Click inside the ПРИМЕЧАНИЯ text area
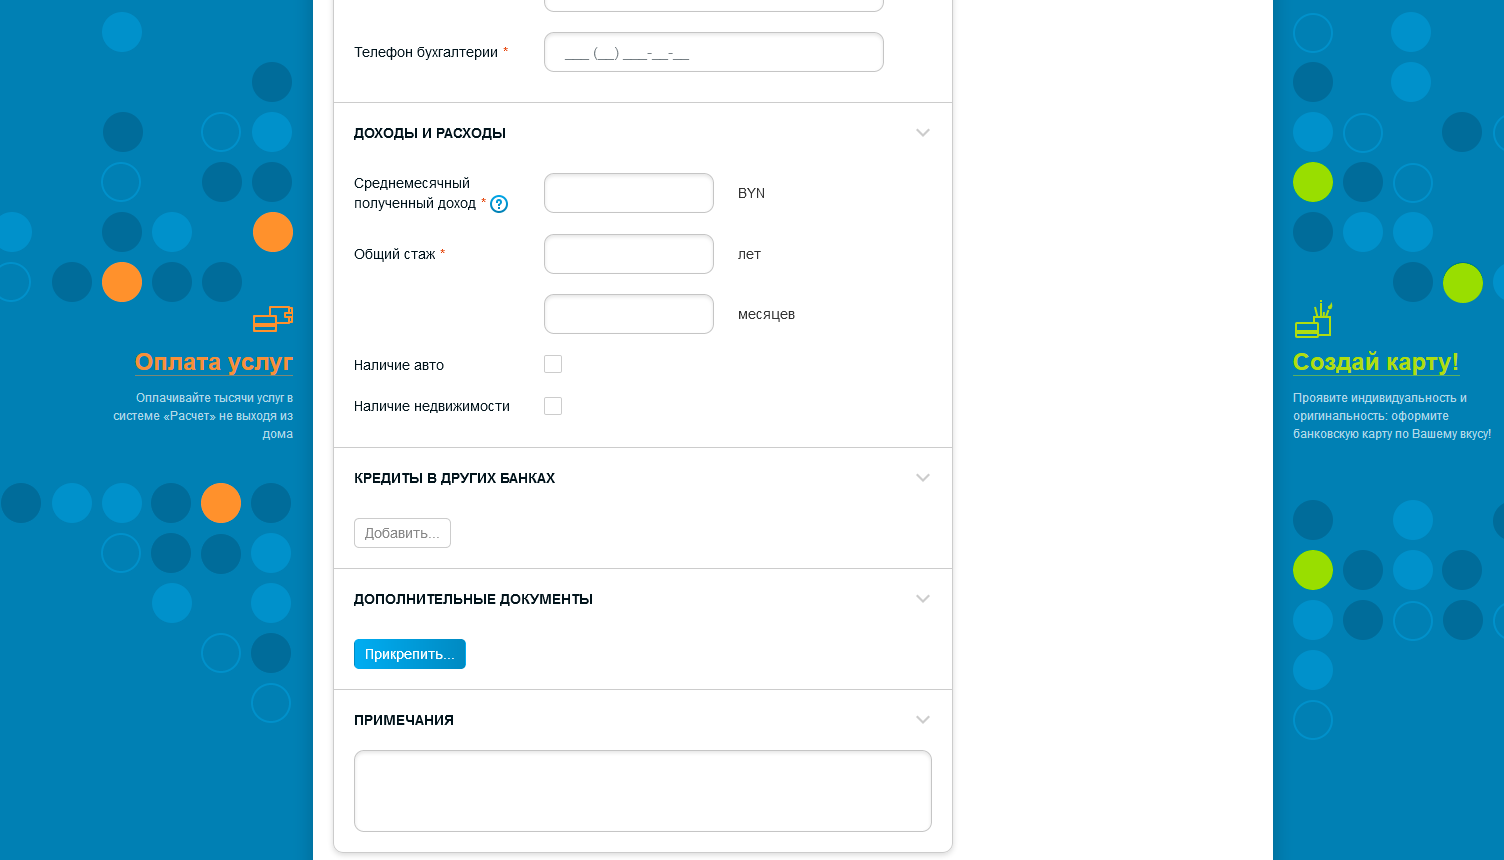The height and width of the screenshot is (860, 1504). [643, 791]
